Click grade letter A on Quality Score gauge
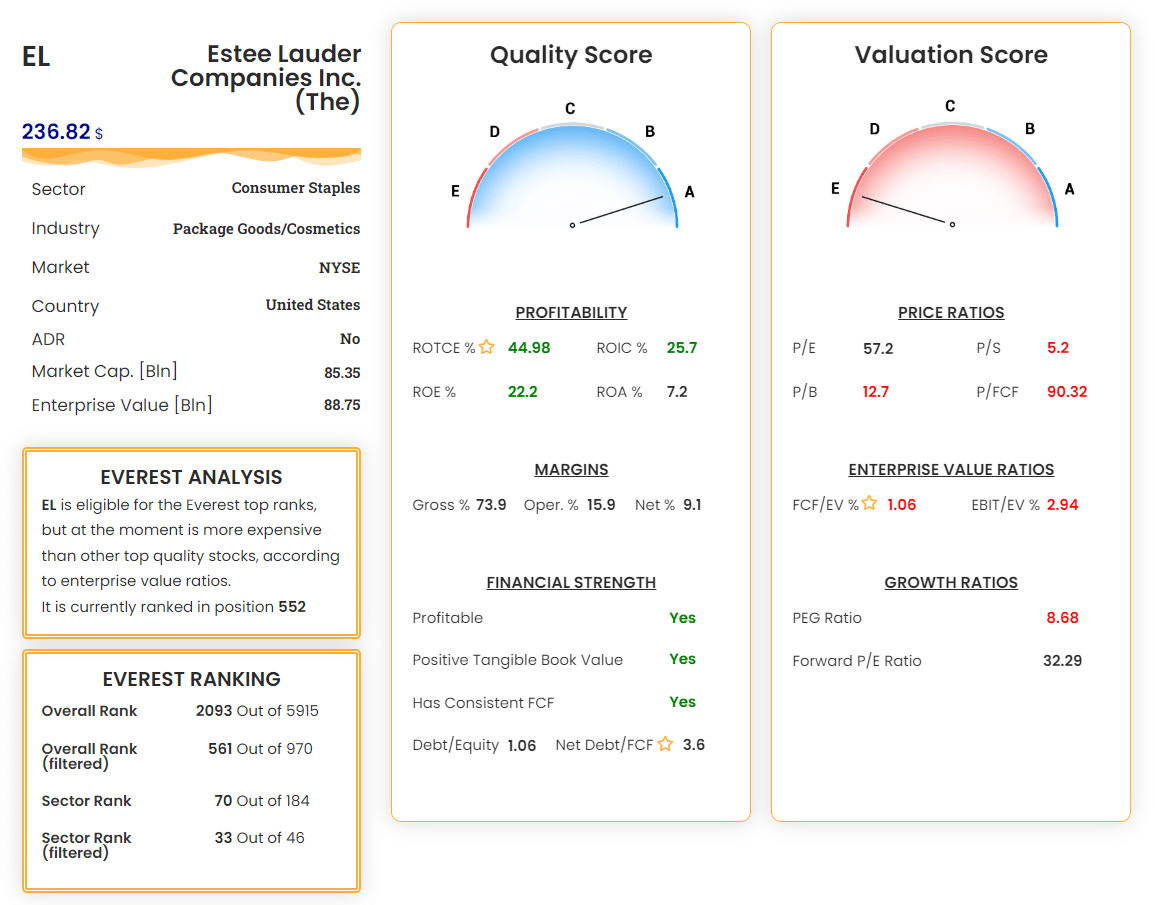The height and width of the screenshot is (905, 1155). [x=689, y=191]
